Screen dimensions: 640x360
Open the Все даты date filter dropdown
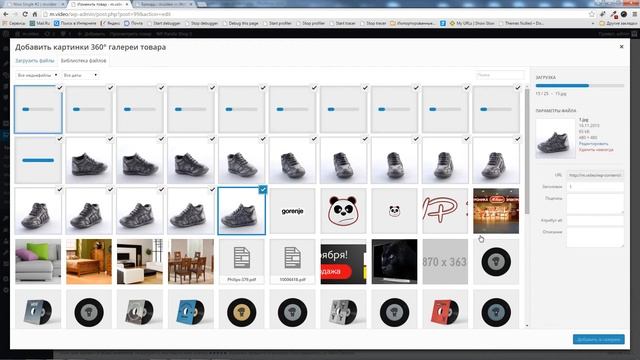(80, 76)
